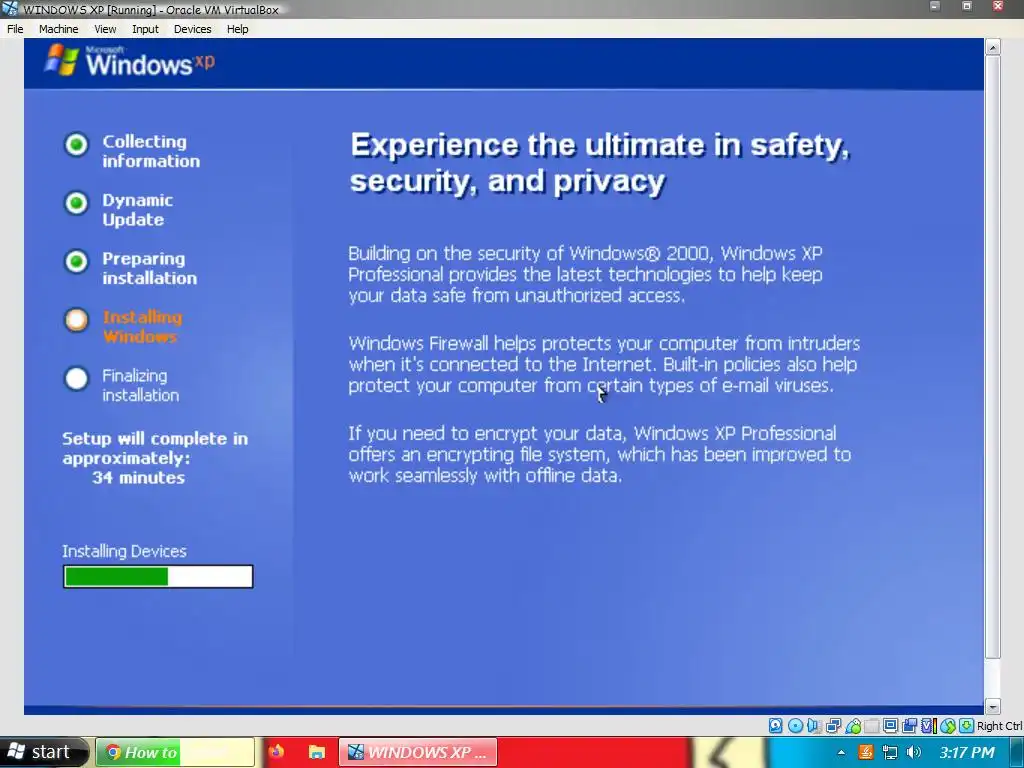This screenshot has width=1024, height=768.
Task: Click the volume speaker tray icon
Action: 914,752
